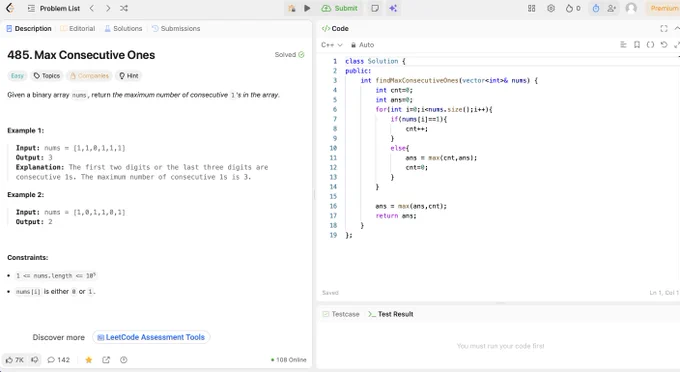Switch to the Solutions tab

124,29
